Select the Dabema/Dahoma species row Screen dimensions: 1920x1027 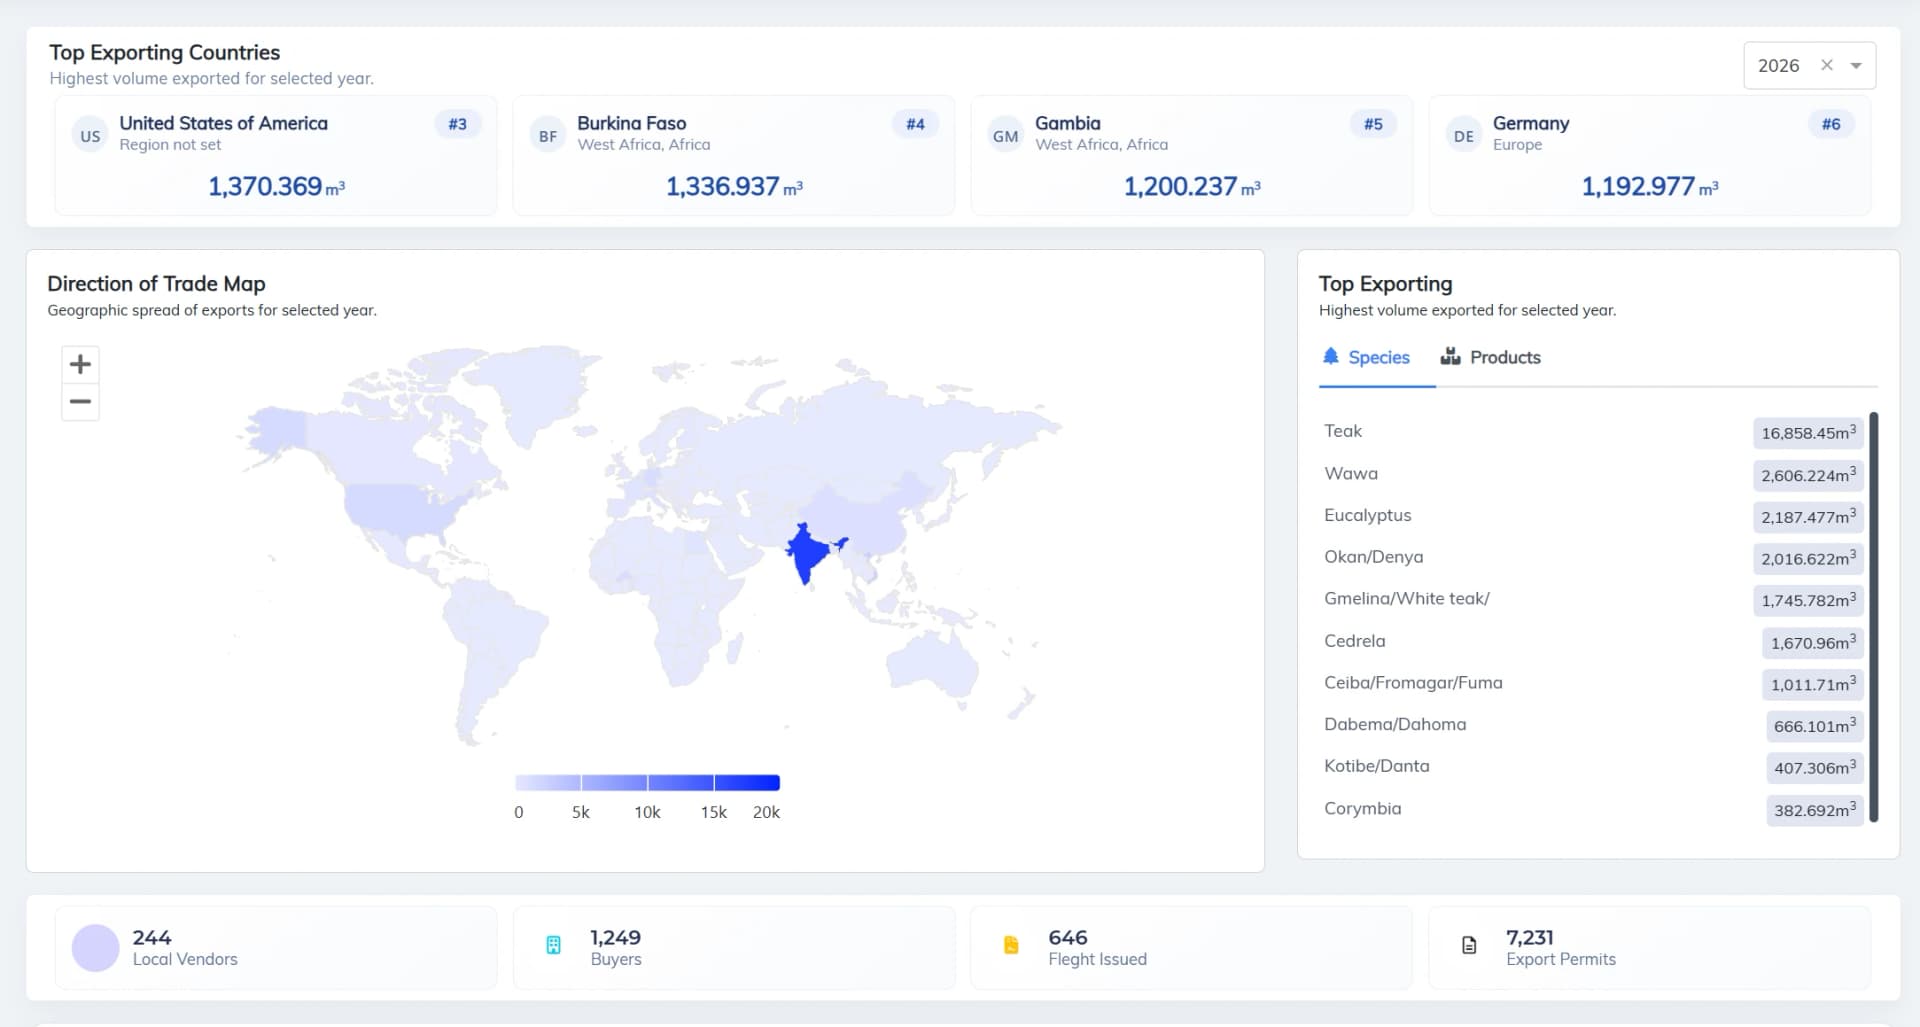pos(1592,725)
